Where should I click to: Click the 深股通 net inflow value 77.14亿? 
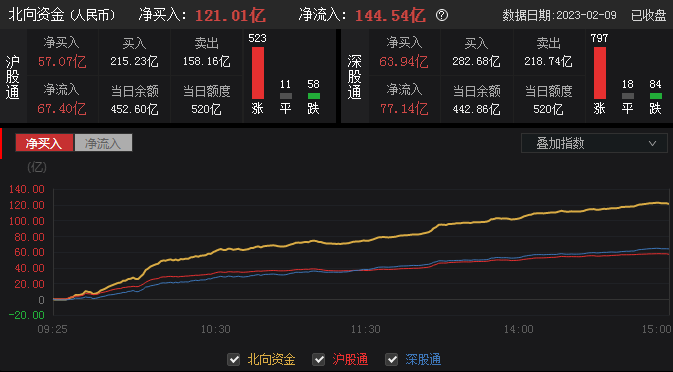404,109
